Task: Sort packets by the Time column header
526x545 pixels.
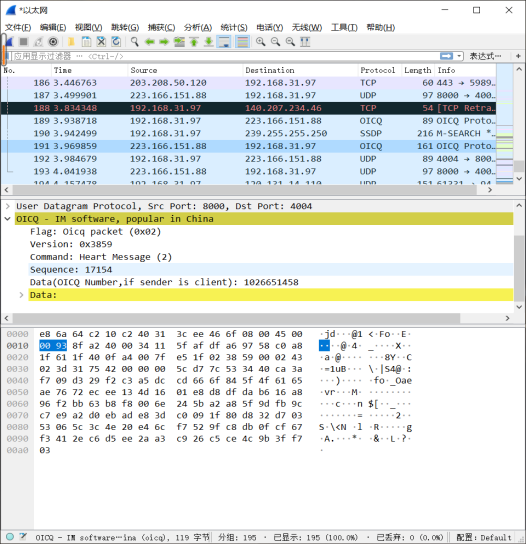Action: point(90,70)
